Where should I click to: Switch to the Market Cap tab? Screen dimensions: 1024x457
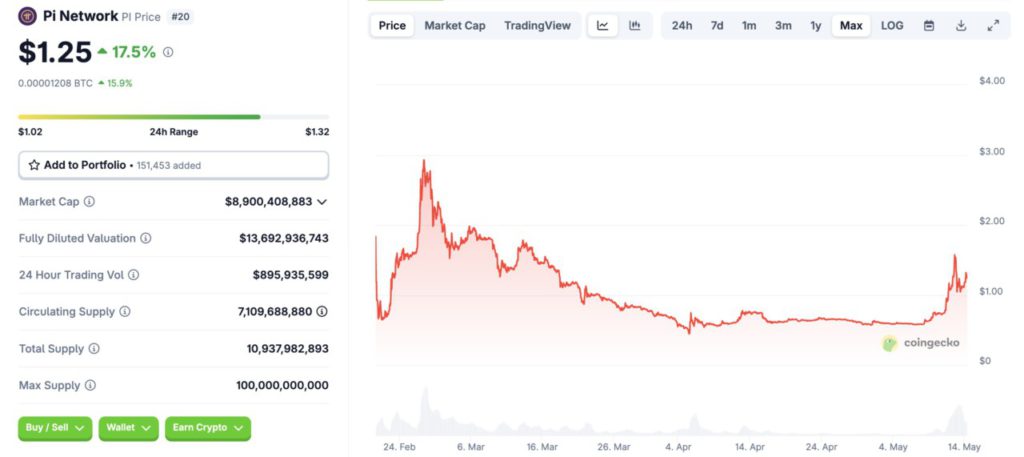pyautogui.click(x=455, y=25)
